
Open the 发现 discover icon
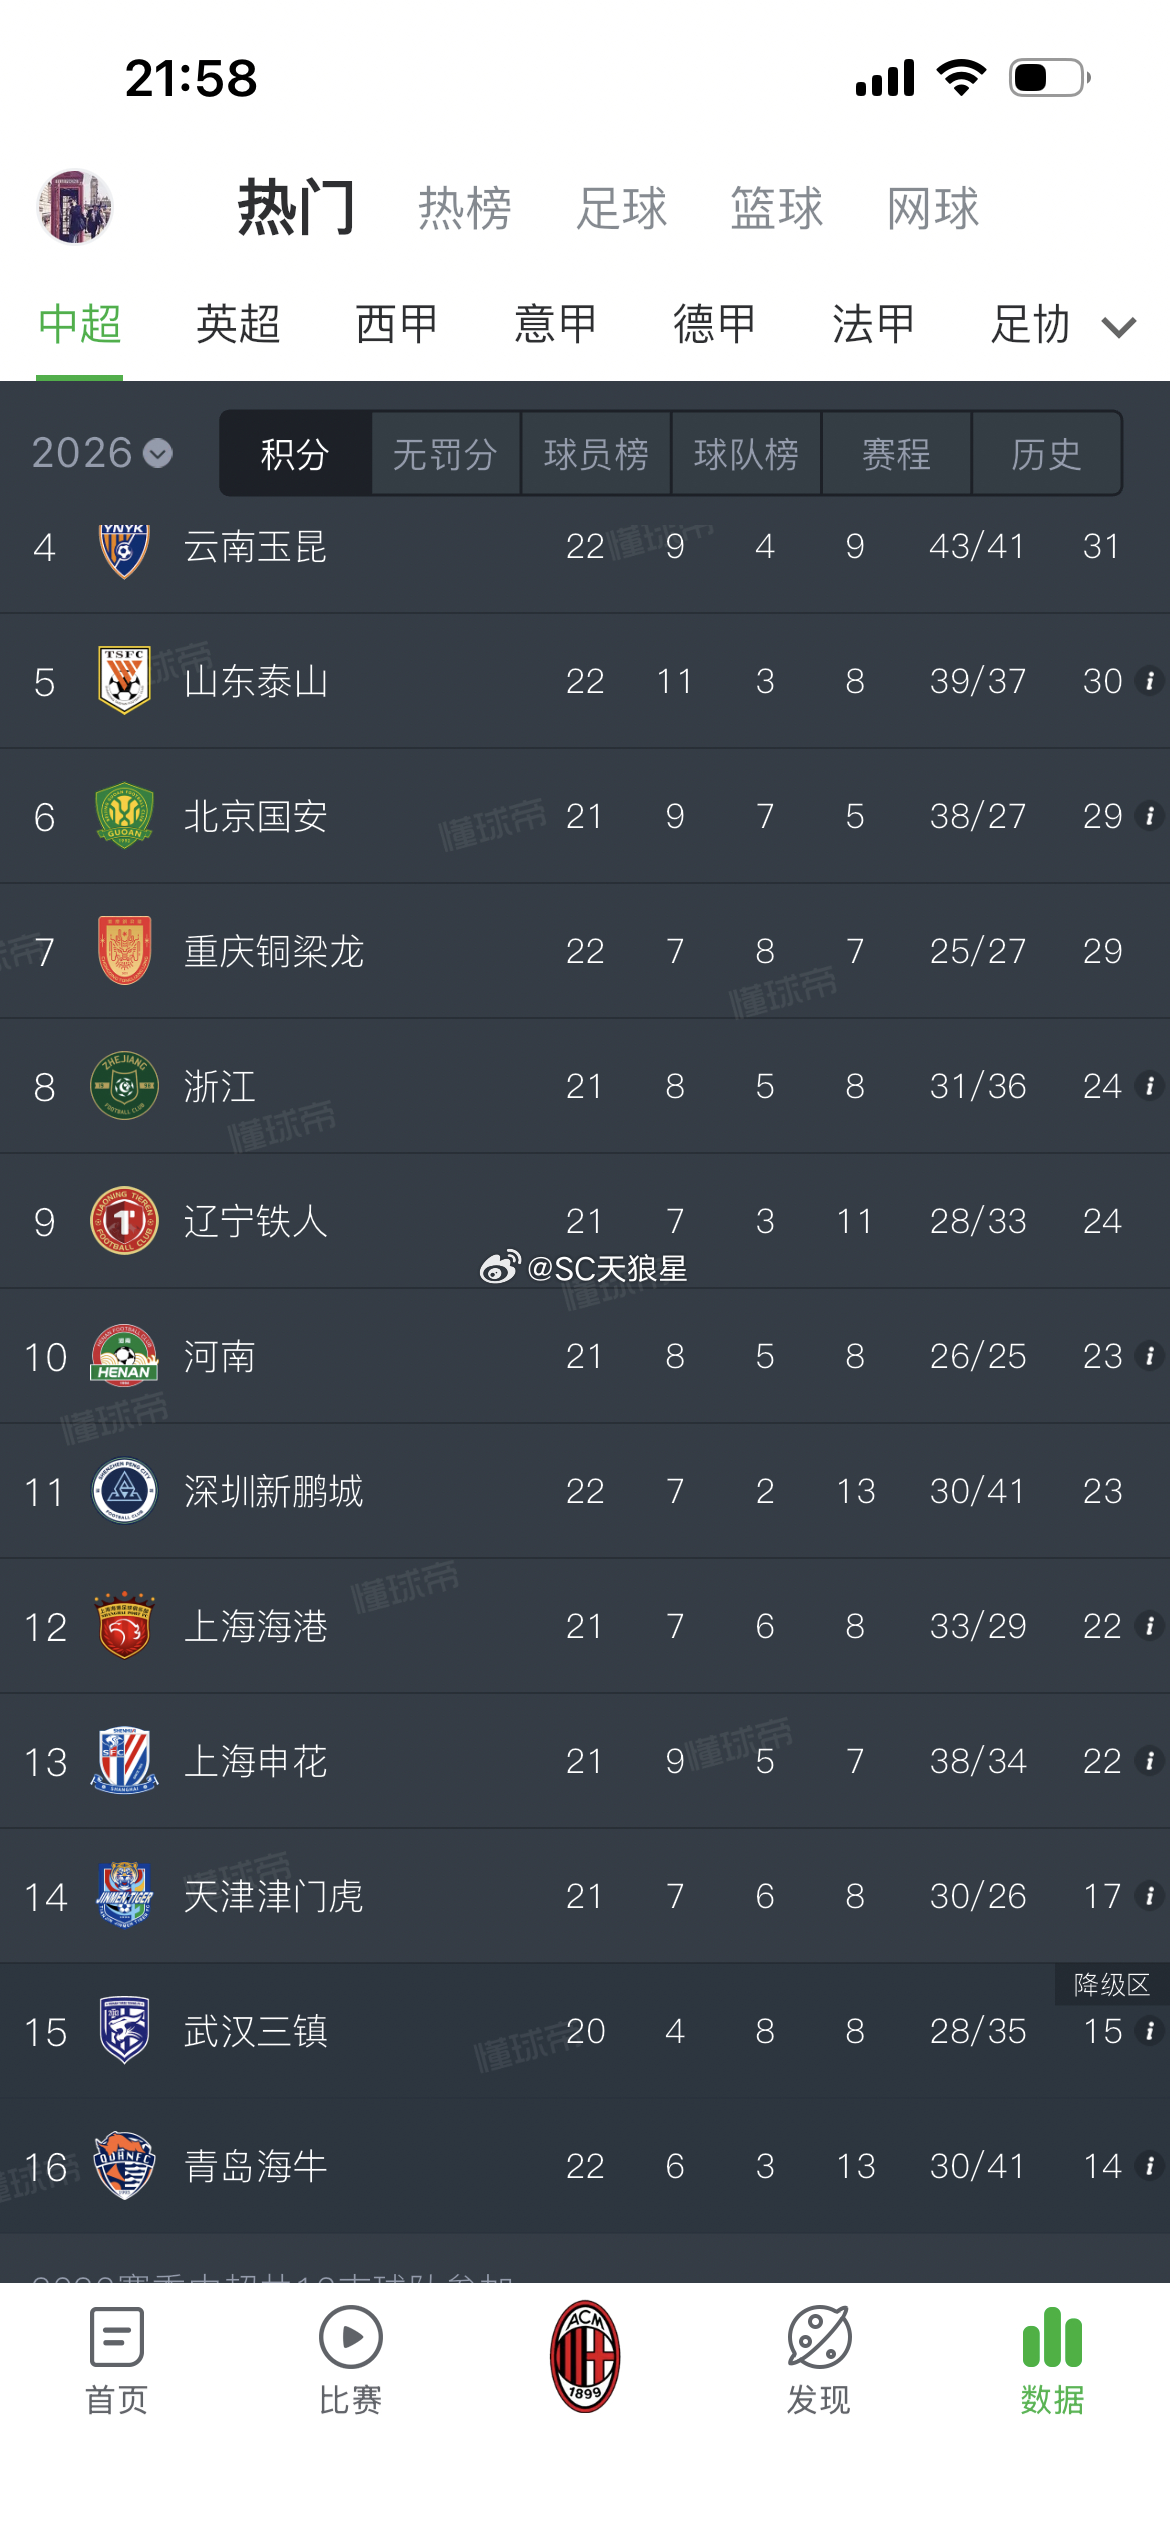[819, 2338]
